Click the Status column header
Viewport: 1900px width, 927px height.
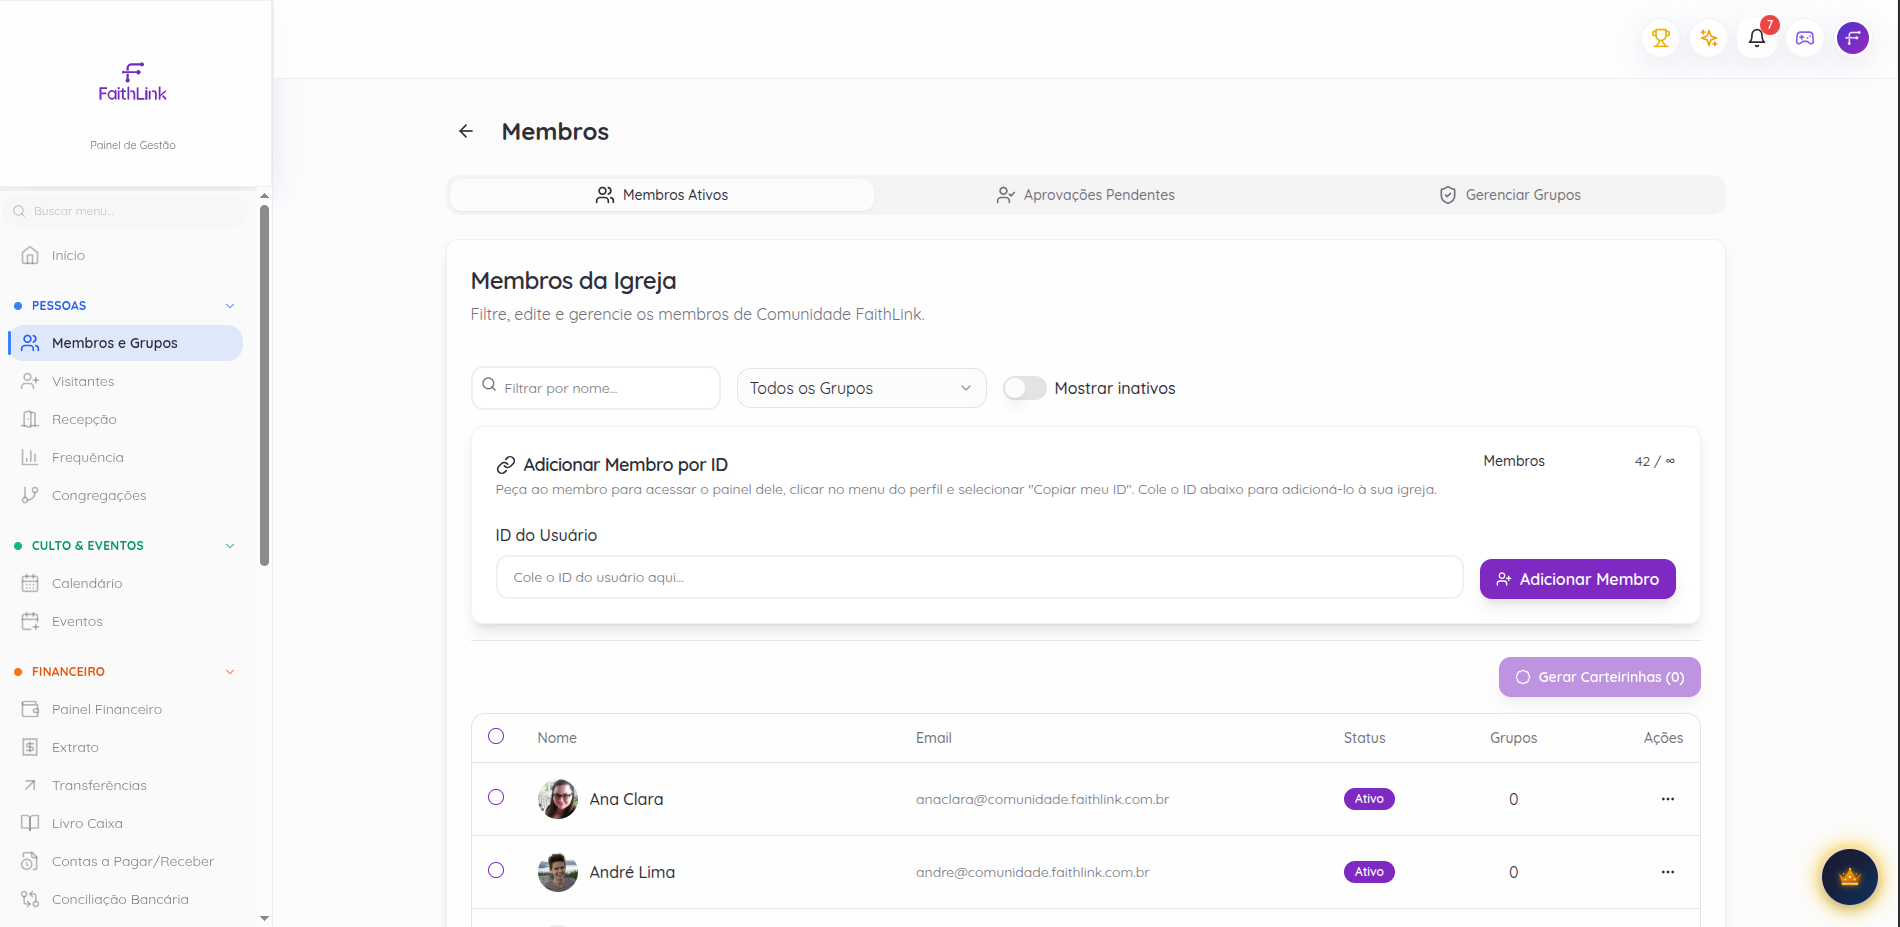pos(1365,738)
